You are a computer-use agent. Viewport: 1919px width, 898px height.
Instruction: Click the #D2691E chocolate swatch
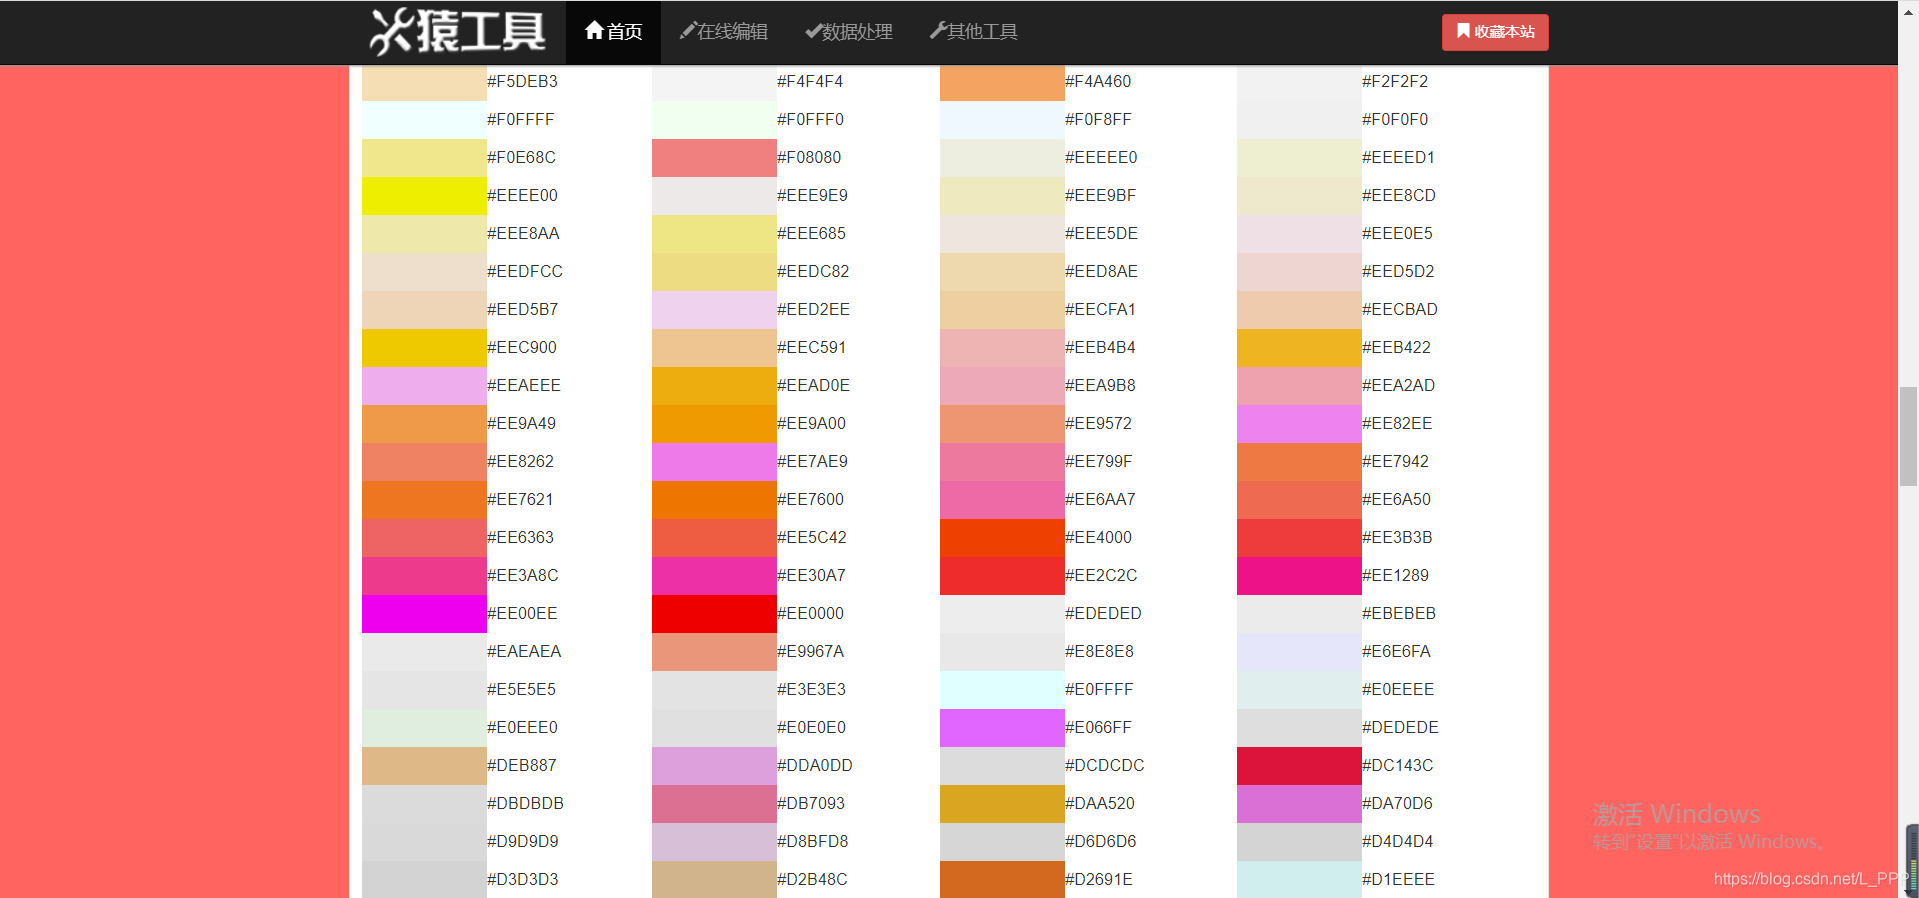[1002, 880]
